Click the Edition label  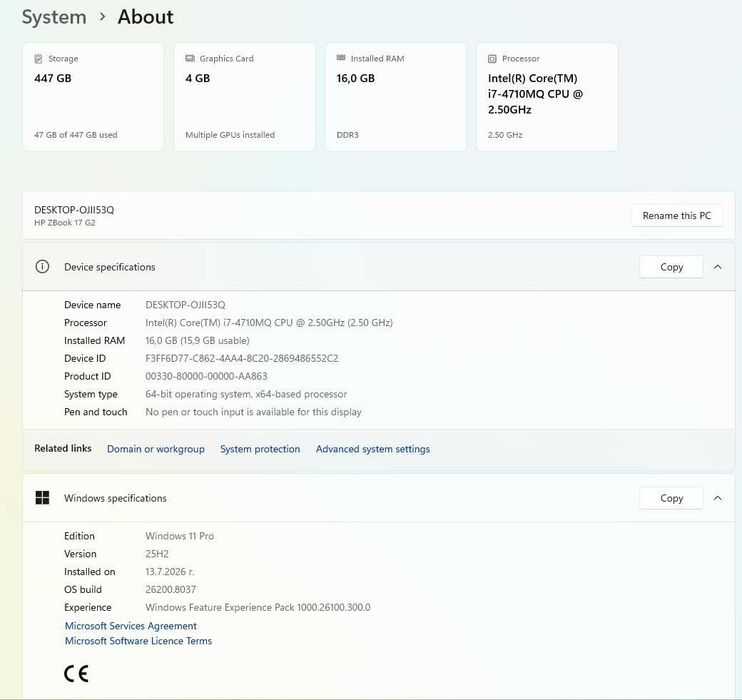click(79, 536)
